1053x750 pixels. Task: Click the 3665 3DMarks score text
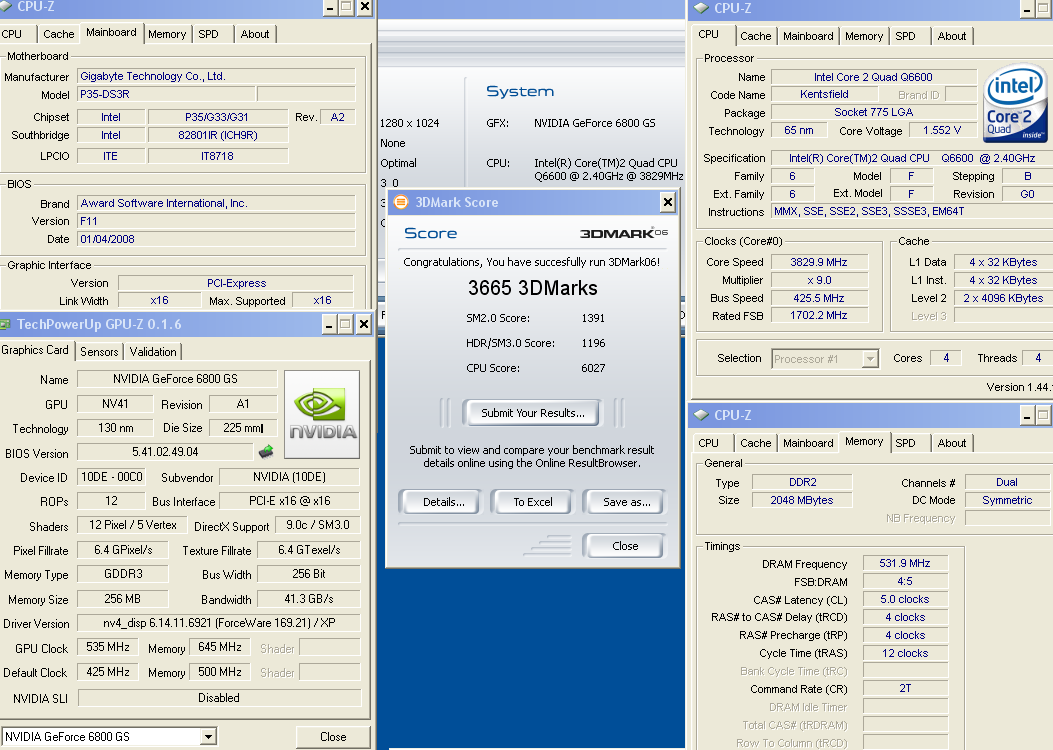[x=533, y=288]
